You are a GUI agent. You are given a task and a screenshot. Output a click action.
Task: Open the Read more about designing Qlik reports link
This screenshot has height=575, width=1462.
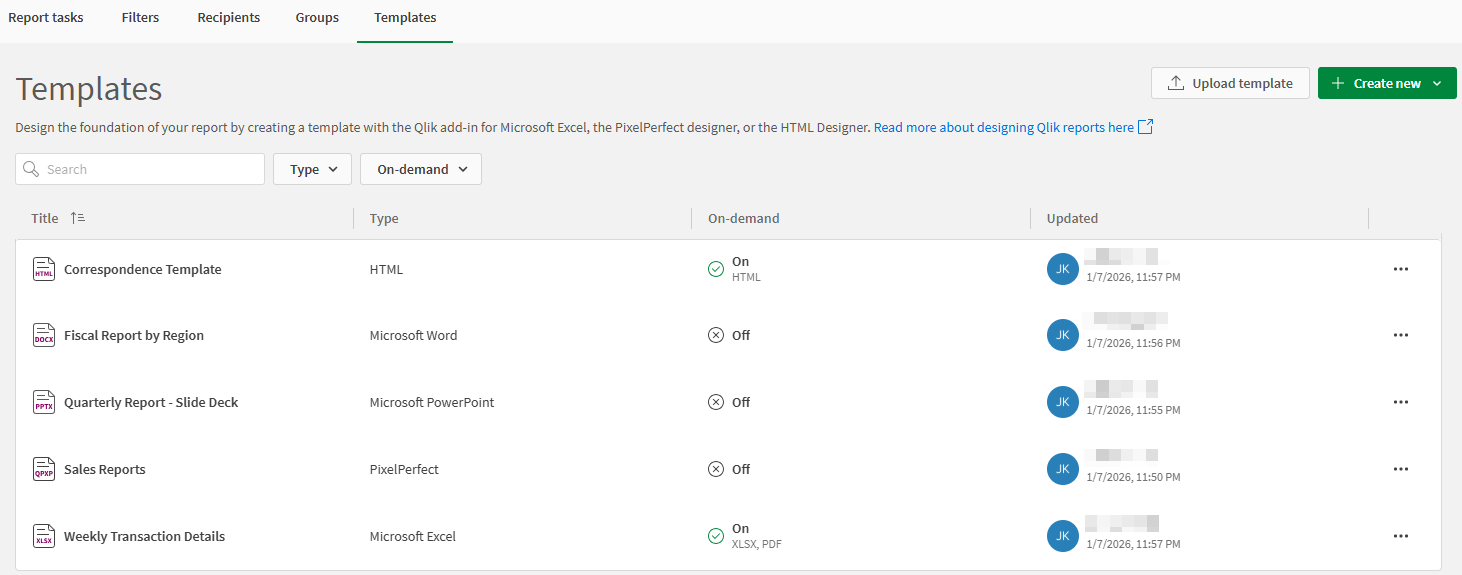point(1003,127)
